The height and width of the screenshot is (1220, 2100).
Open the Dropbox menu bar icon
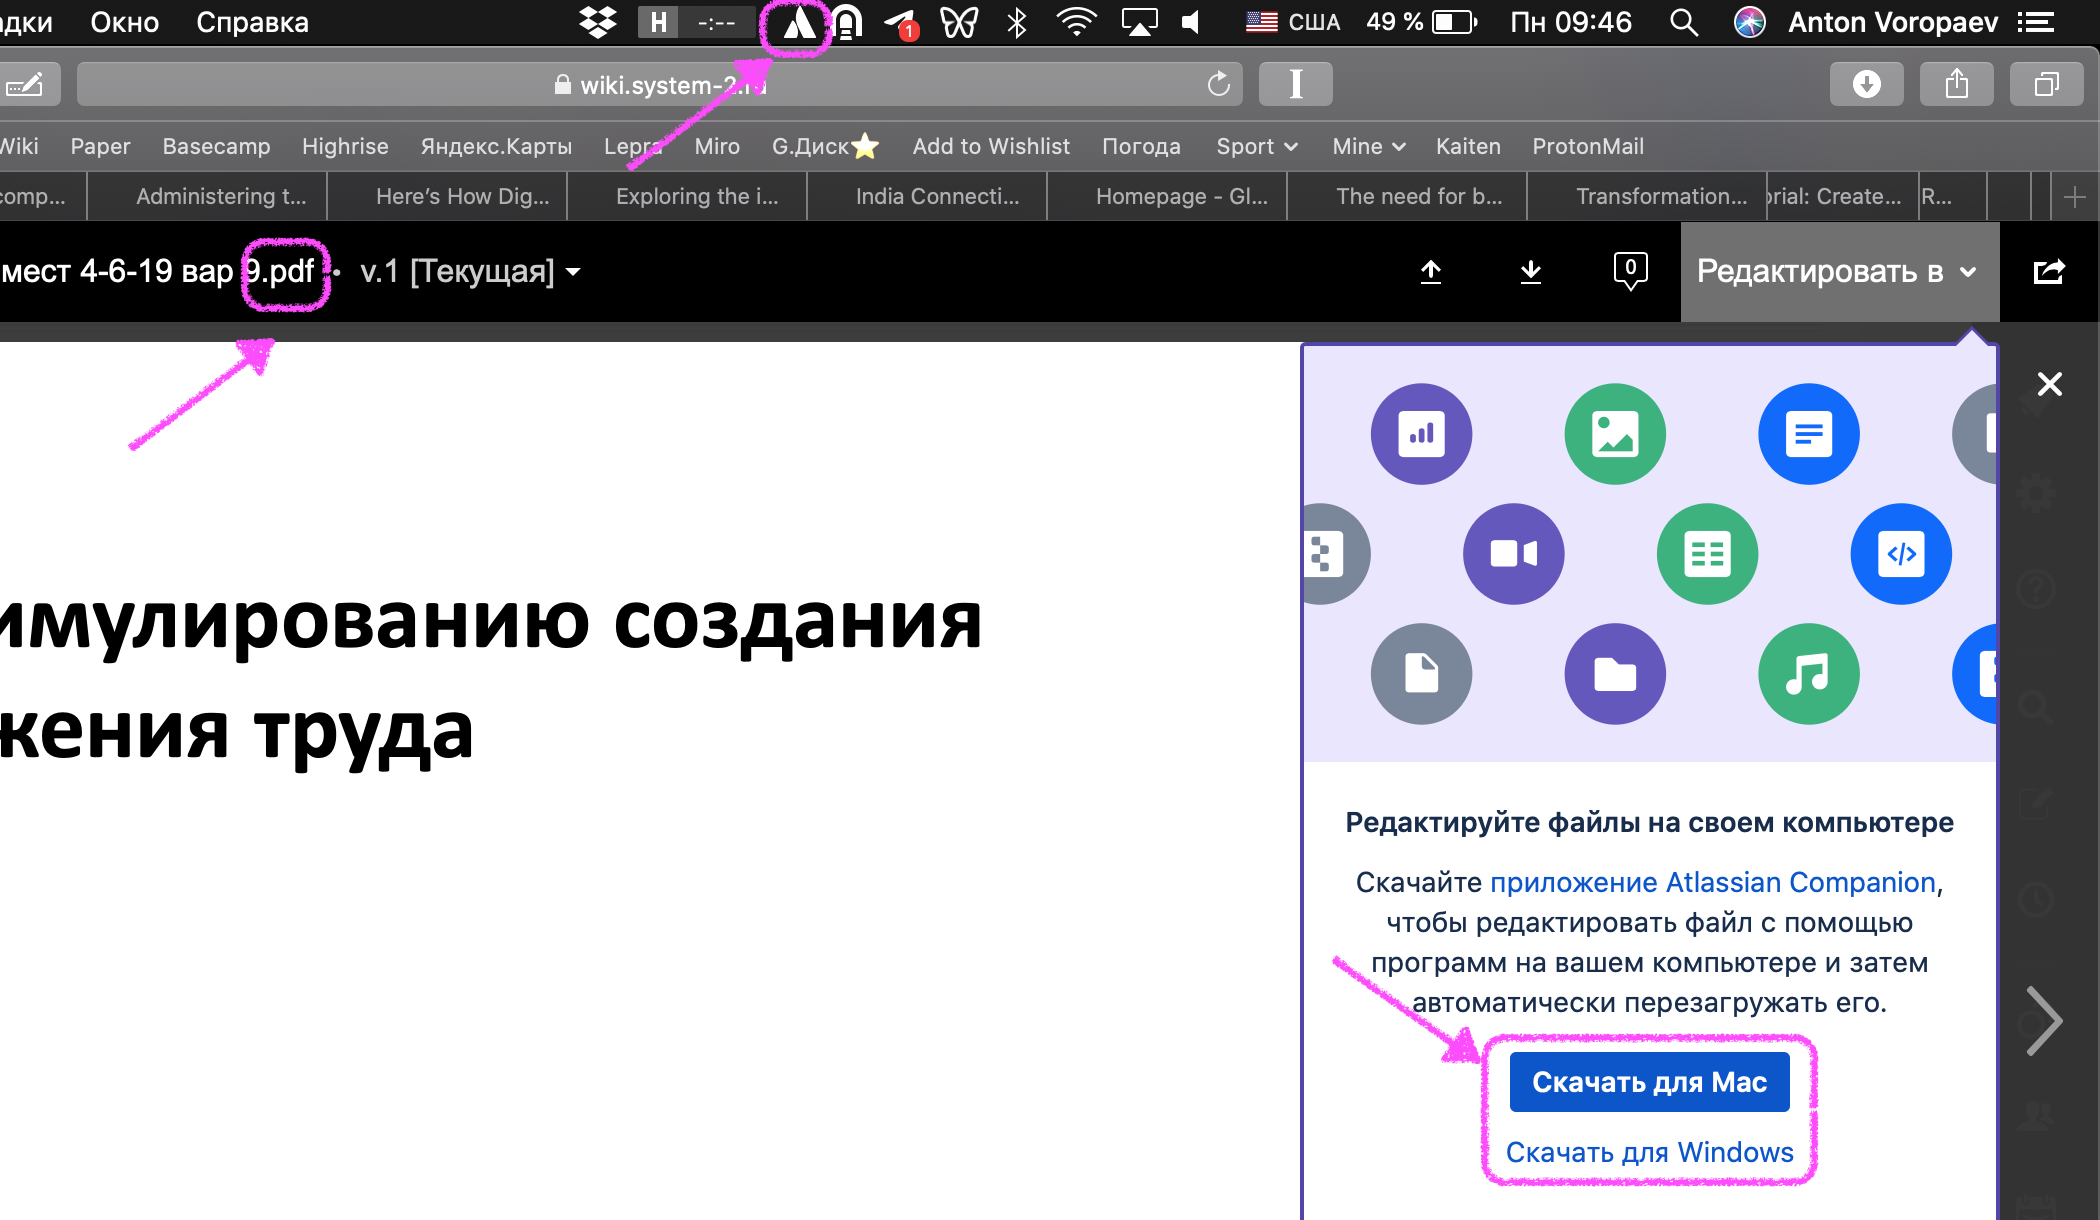(x=596, y=22)
